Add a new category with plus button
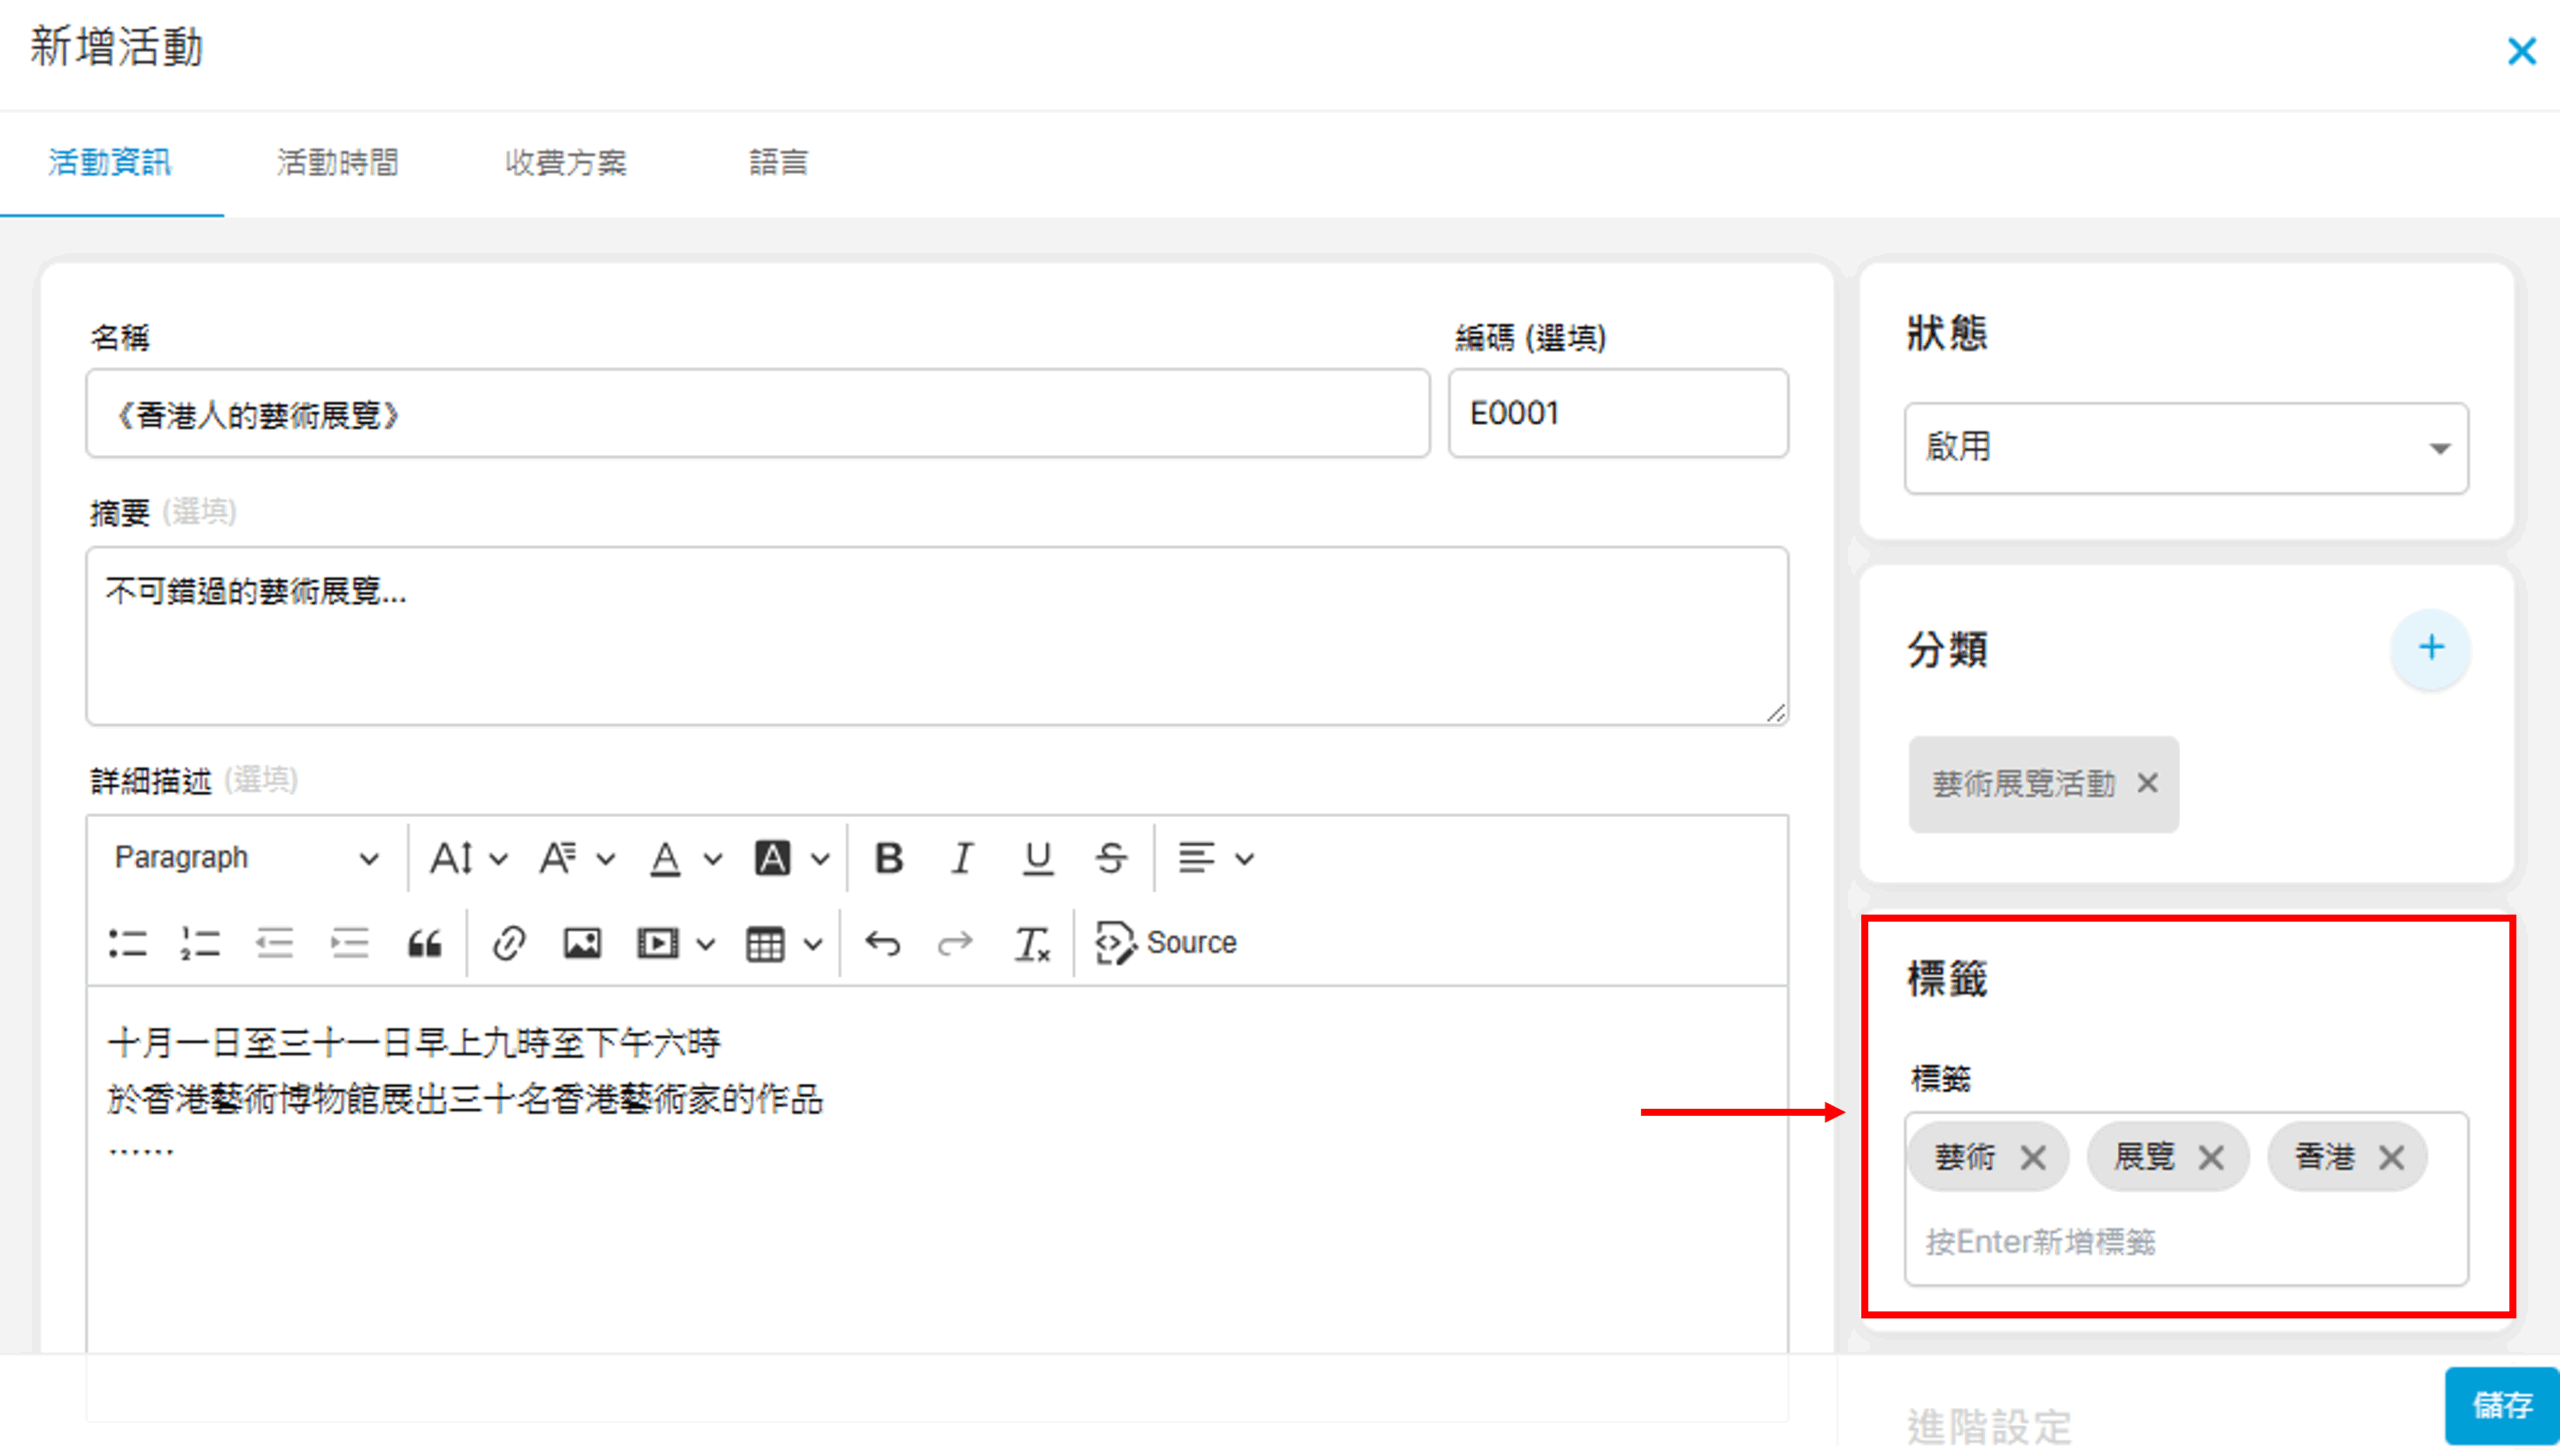Screen dimensions: 2560x1450 pos(2431,648)
